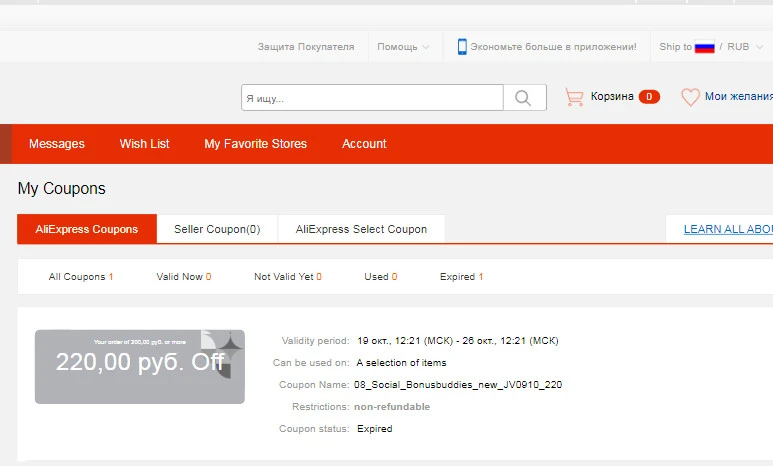This screenshot has height=466, width=773.
Task: Filter by Valid Now coupons
Action: coord(183,277)
